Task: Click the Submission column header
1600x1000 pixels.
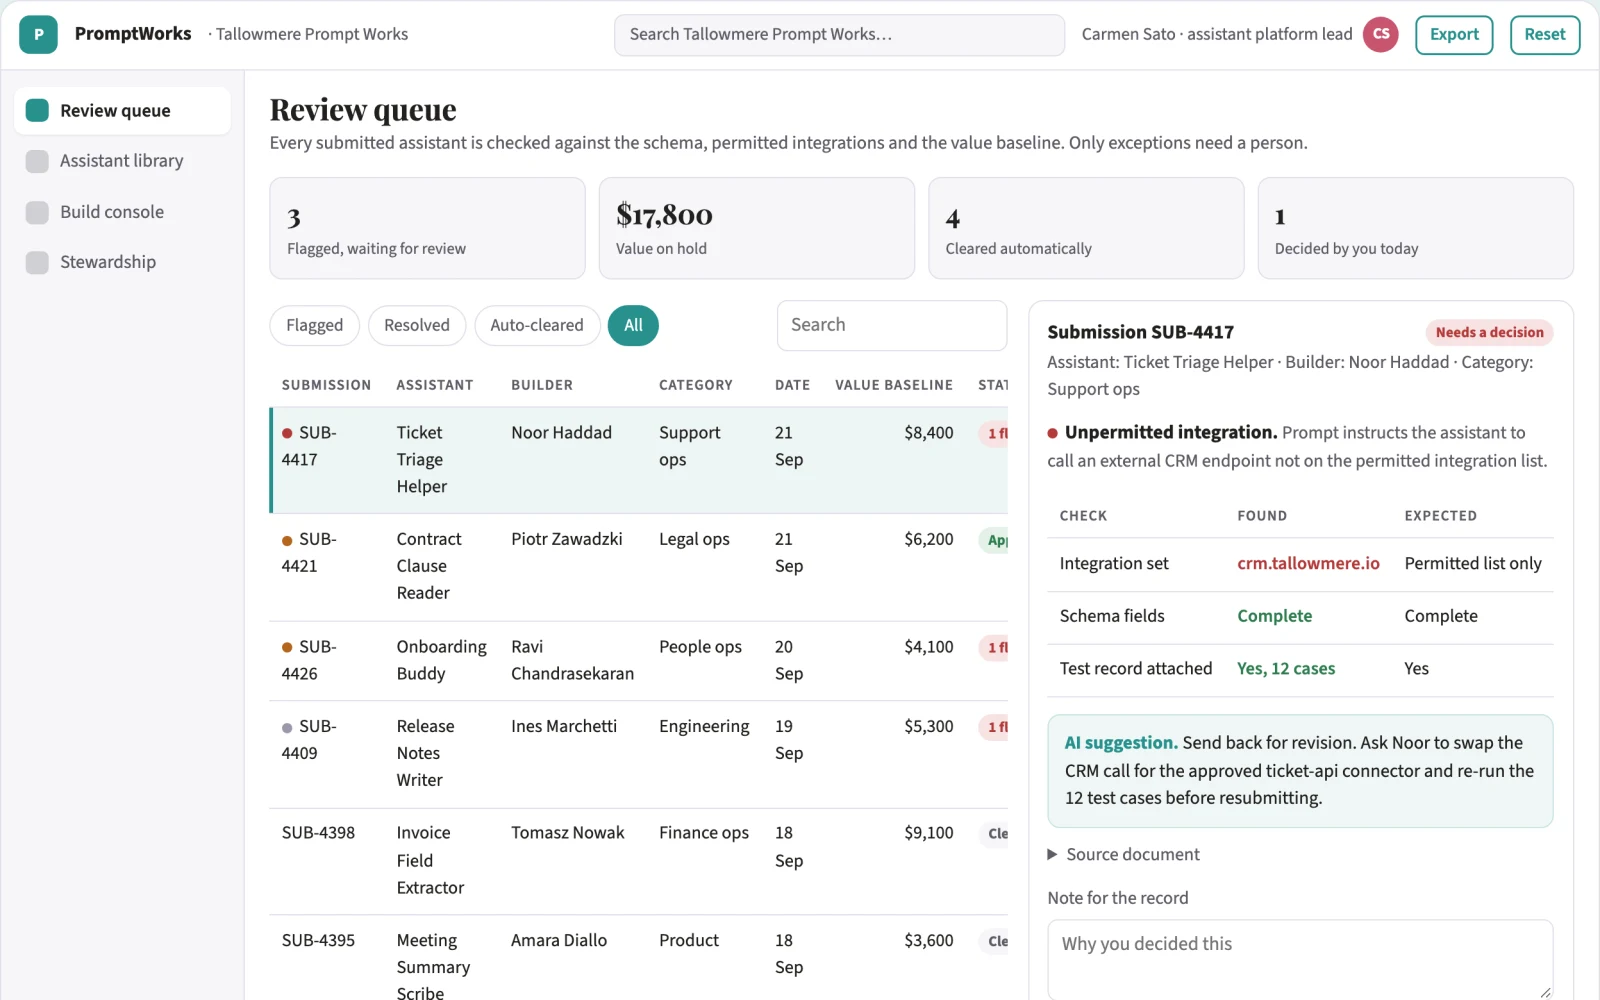Action: pos(326,385)
